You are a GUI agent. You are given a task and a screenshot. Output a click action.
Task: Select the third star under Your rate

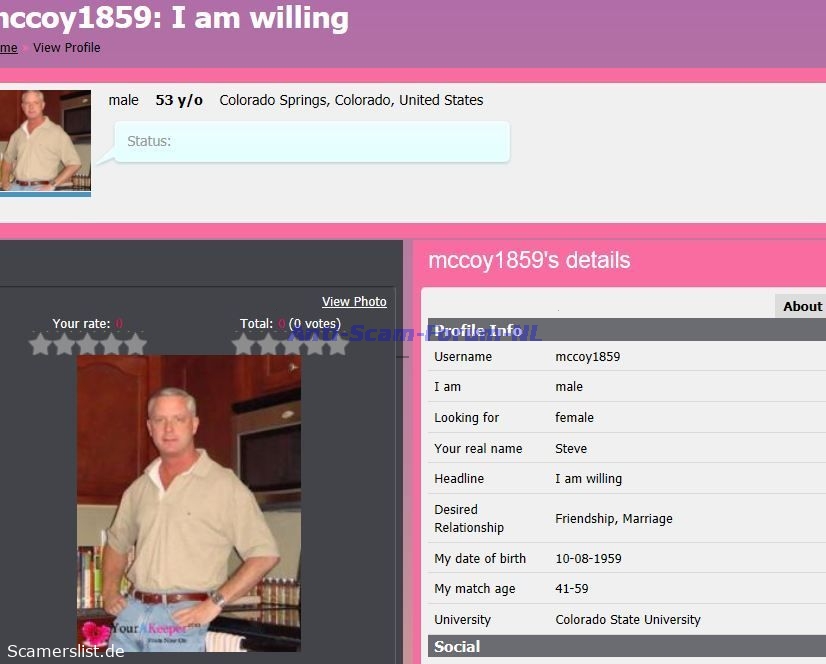tap(88, 344)
